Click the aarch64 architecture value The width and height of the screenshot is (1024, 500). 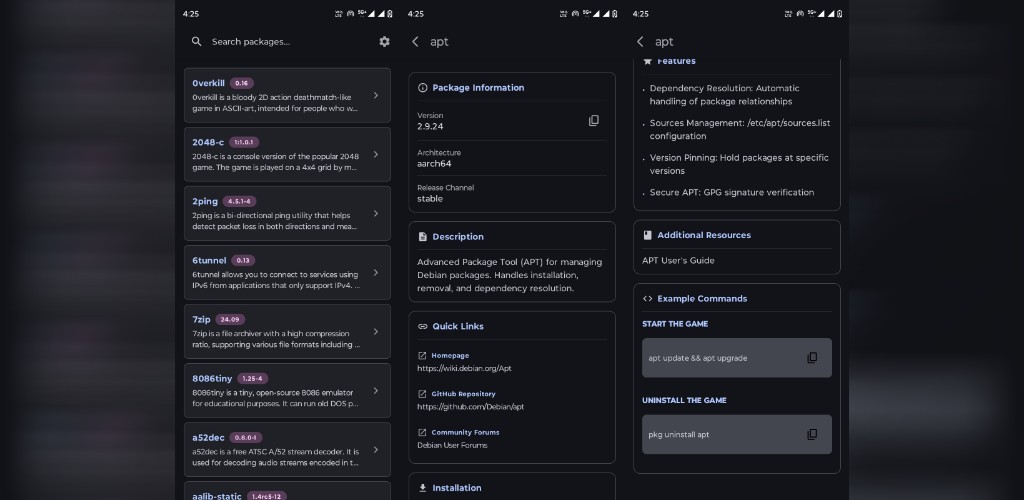(x=434, y=164)
